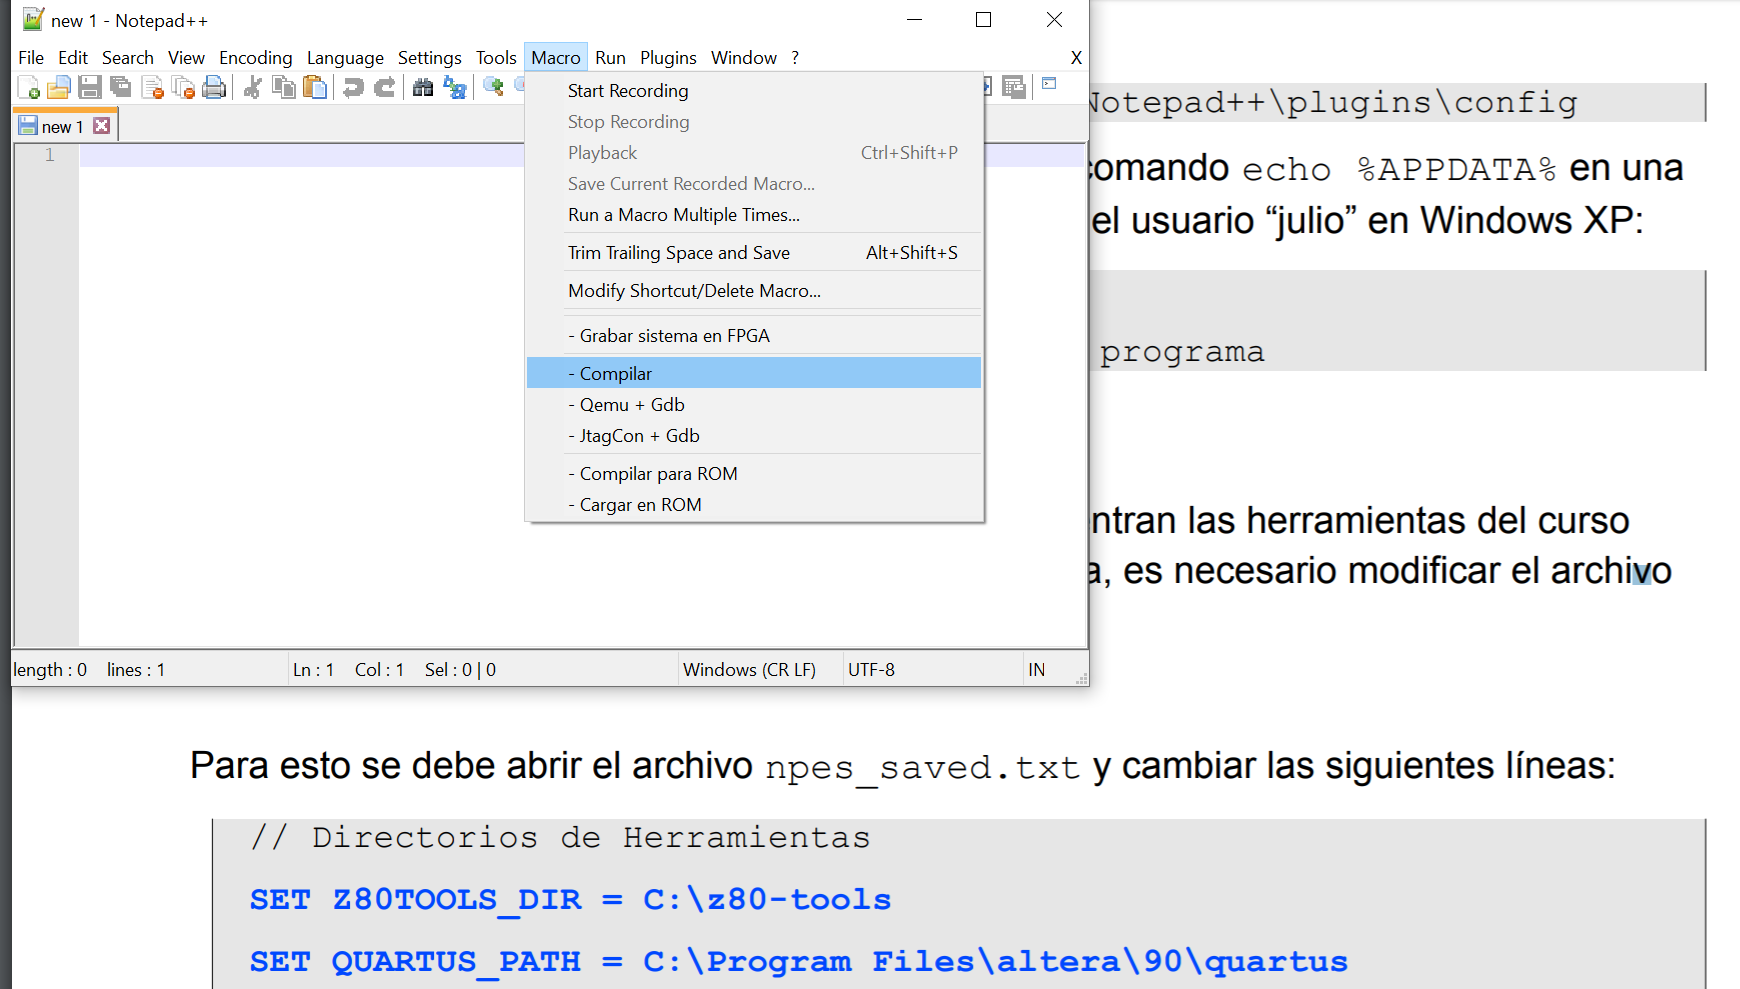Click the save macro multiple icon in toolbar

coord(1014,88)
